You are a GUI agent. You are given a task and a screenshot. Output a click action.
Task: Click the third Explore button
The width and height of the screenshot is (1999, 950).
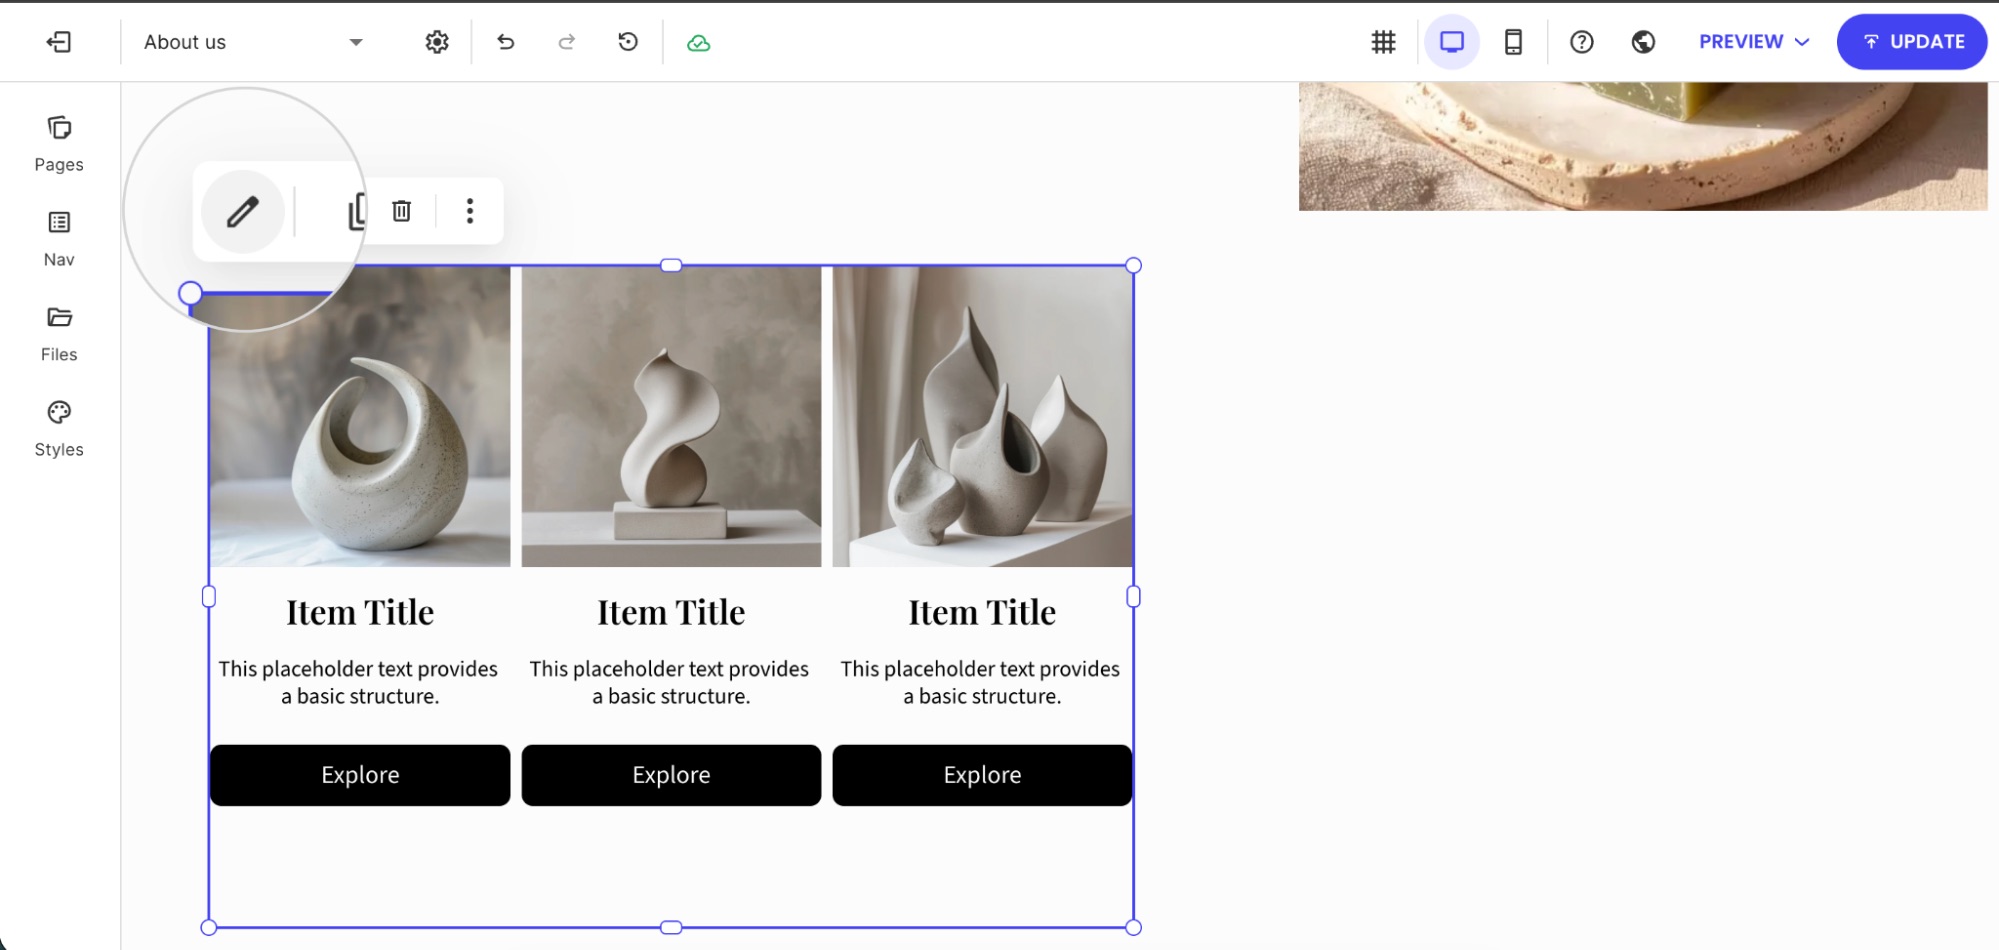point(982,775)
